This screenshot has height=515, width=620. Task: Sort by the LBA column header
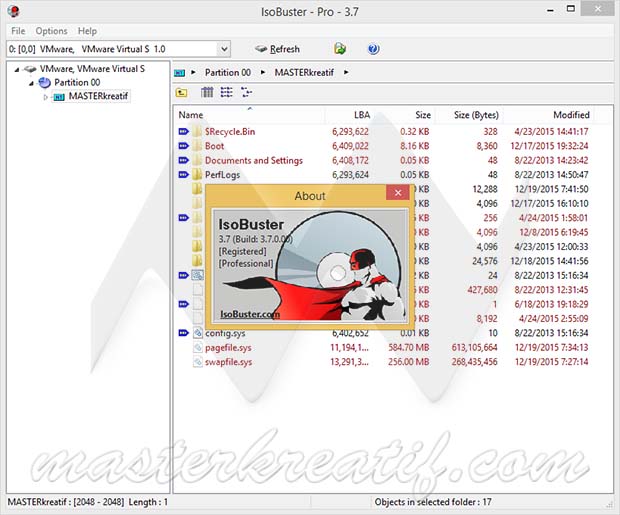coord(362,115)
